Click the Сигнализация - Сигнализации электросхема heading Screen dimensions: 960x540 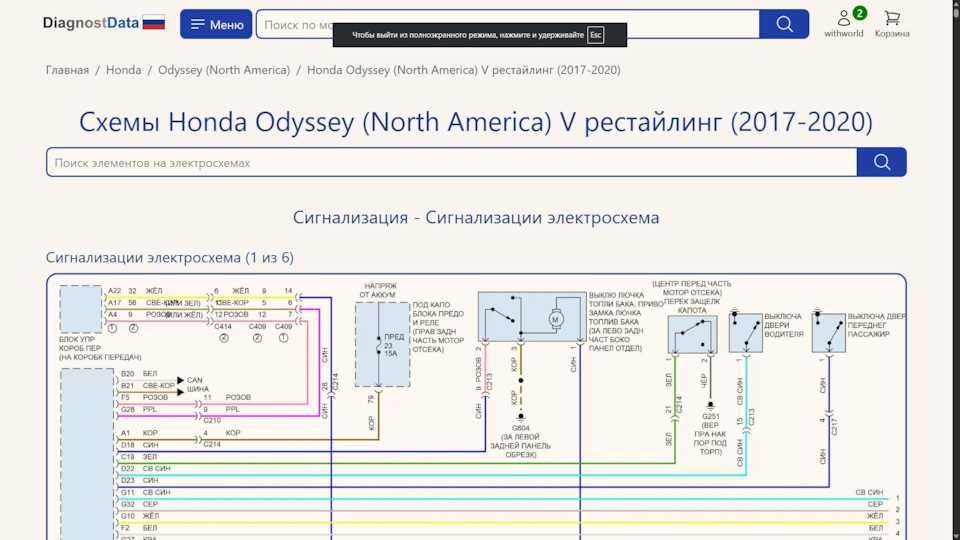coord(476,217)
